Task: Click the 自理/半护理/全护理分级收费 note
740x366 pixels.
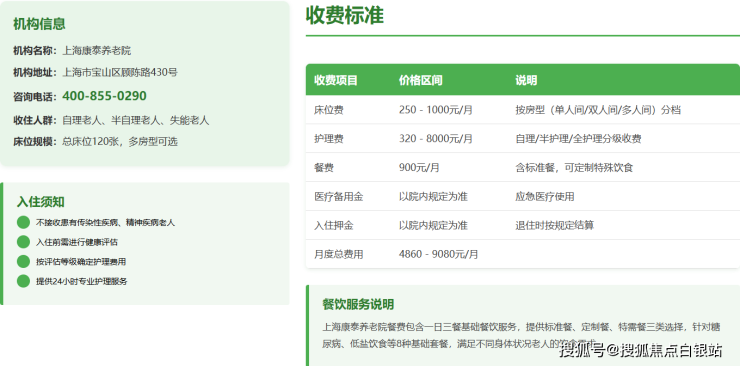Action: click(x=578, y=139)
